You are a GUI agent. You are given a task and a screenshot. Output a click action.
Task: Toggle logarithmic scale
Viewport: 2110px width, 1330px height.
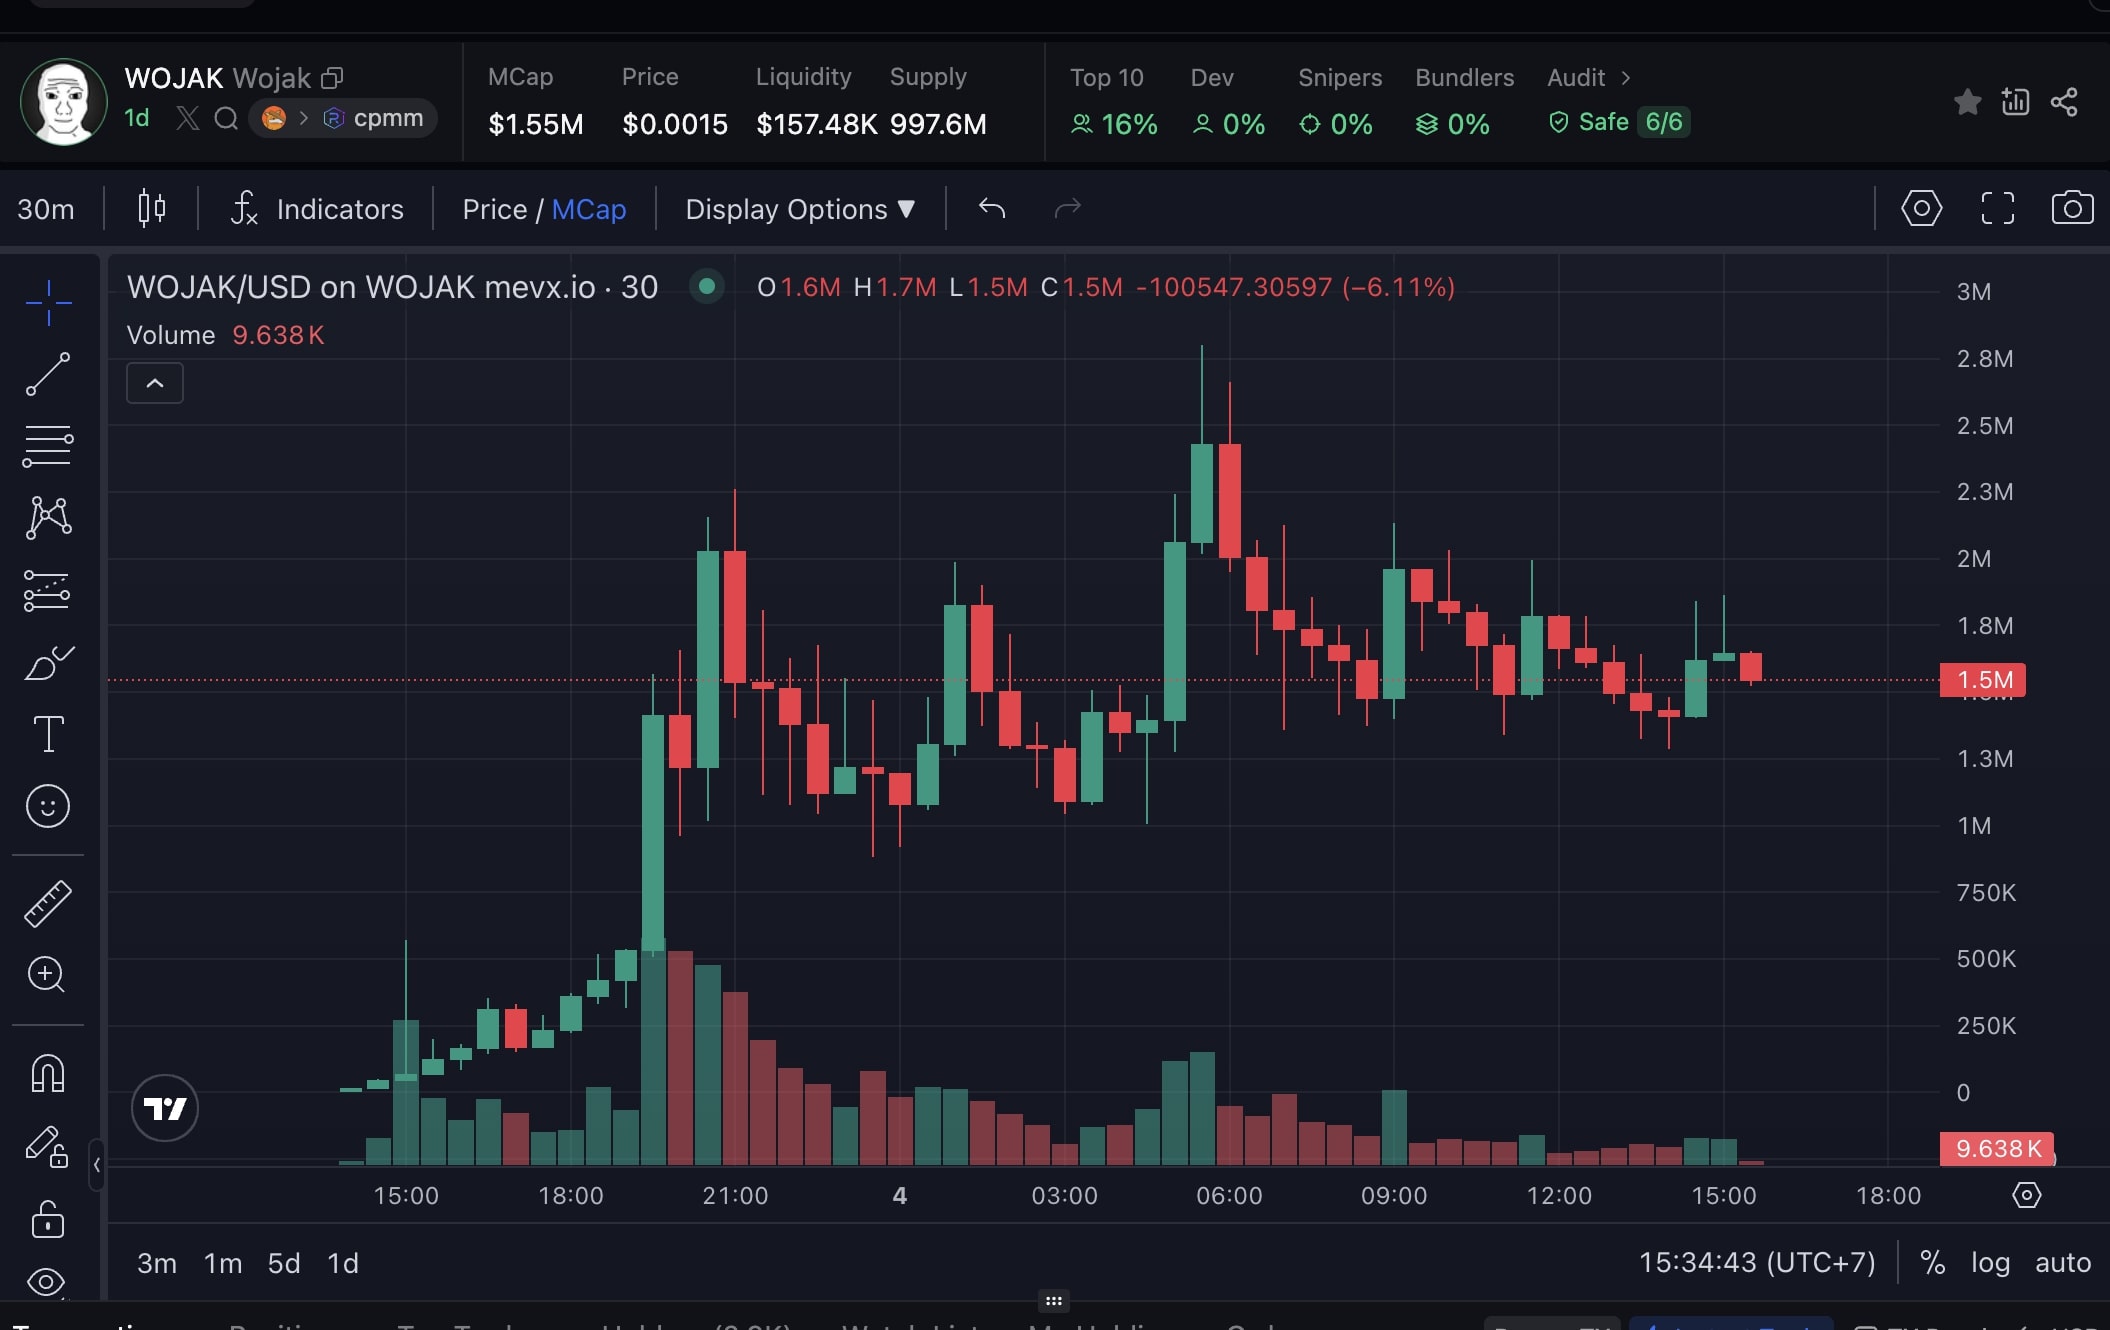point(1990,1262)
